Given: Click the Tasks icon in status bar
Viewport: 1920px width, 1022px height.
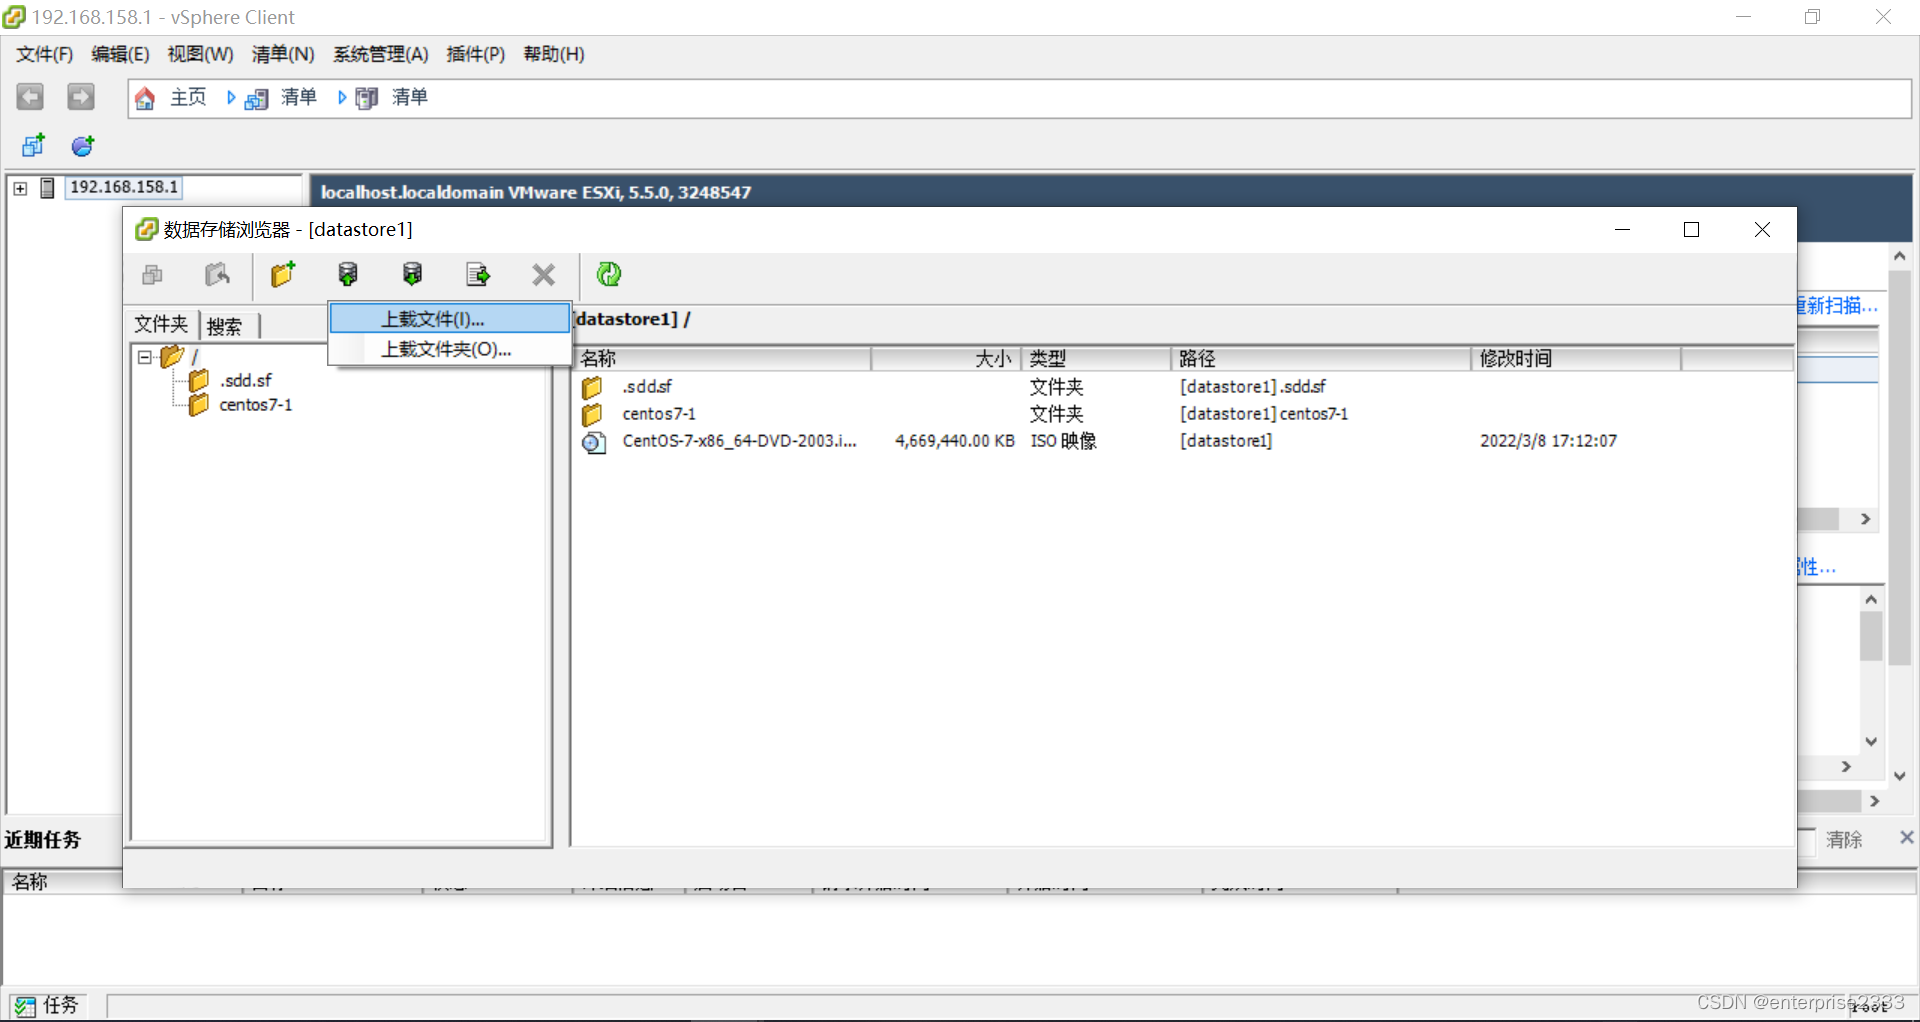Looking at the screenshot, I should (25, 1006).
